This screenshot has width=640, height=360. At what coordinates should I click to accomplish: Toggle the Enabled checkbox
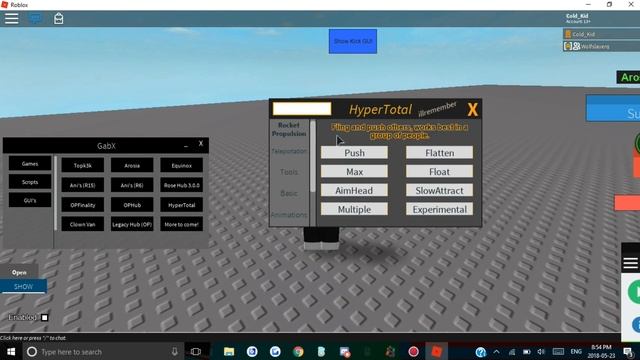click(44, 318)
